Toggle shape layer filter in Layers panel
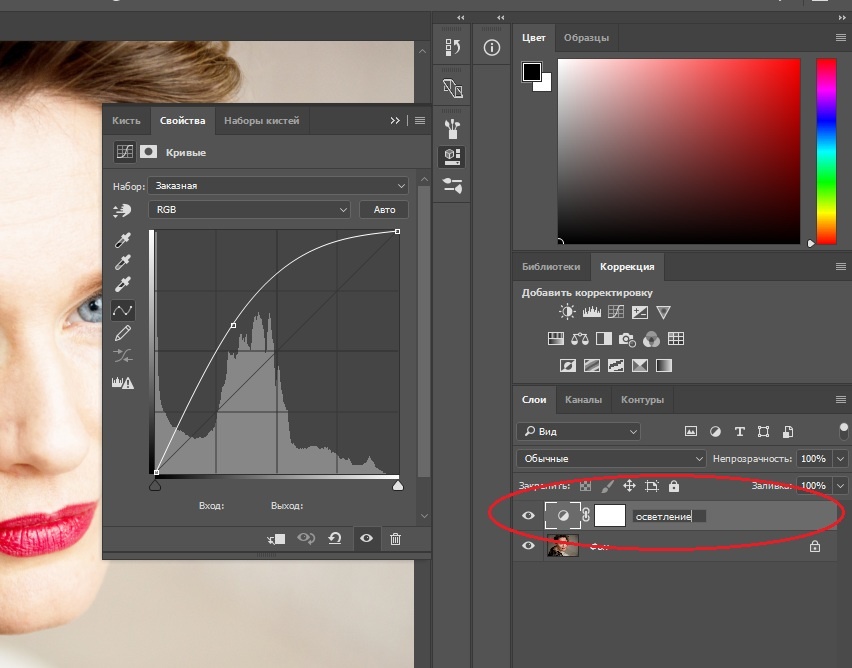The width and height of the screenshot is (852, 668). [x=763, y=432]
